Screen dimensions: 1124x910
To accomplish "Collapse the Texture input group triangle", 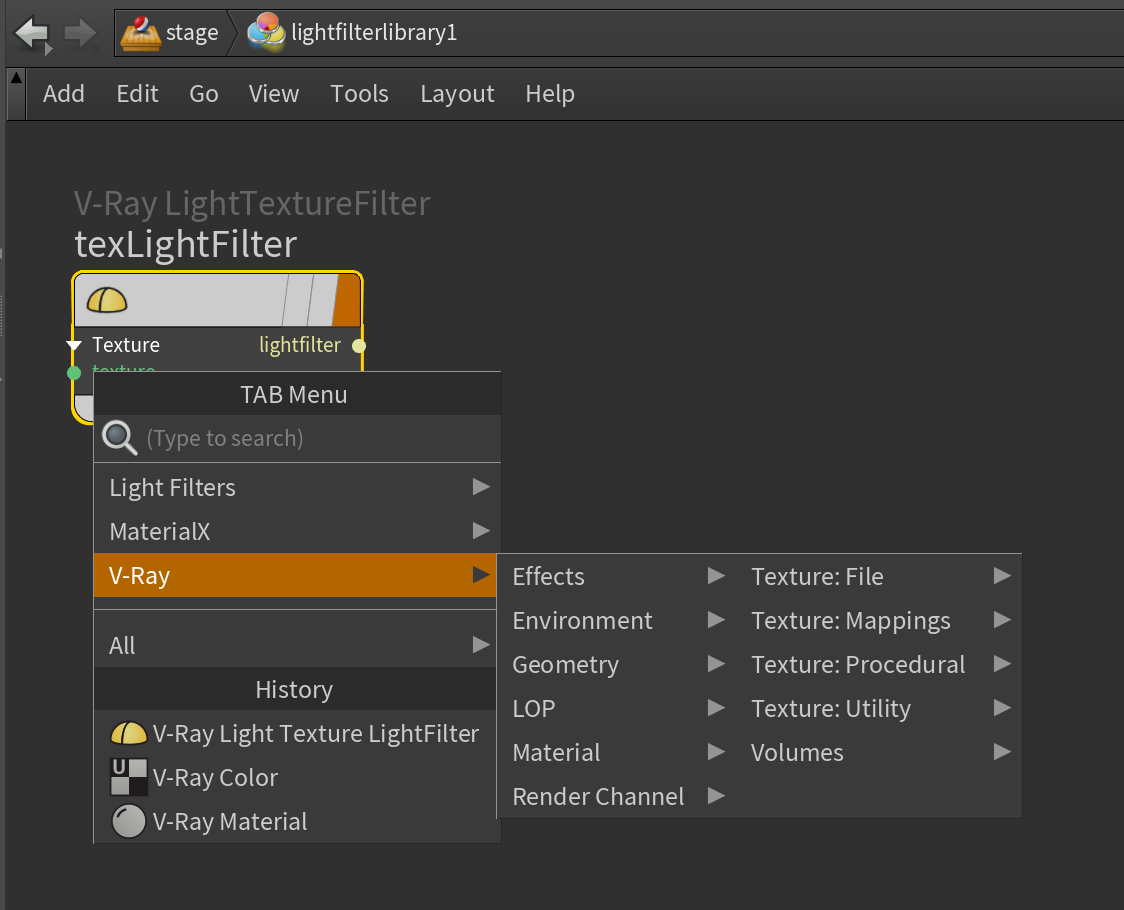I will [x=74, y=346].
